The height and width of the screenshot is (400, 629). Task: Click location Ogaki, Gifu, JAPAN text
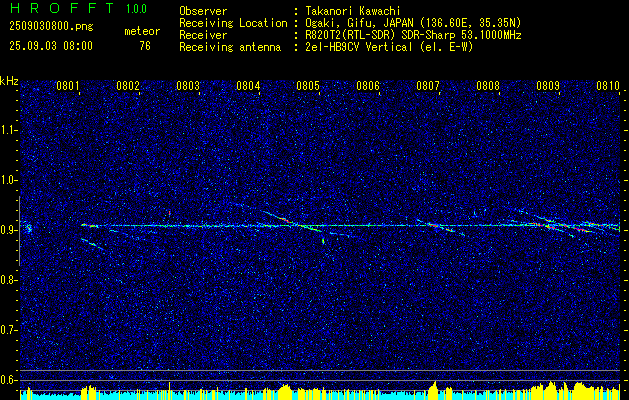(413, 23)
